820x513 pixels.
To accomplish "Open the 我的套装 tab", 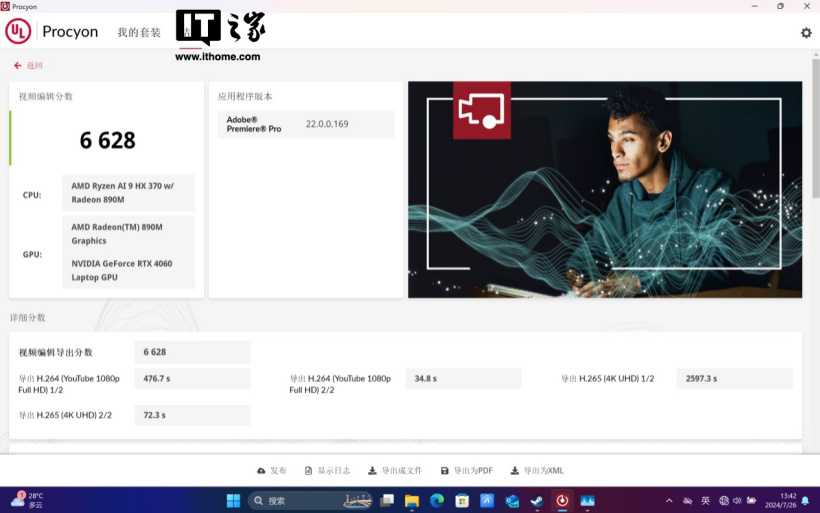I will click(138, 33).
